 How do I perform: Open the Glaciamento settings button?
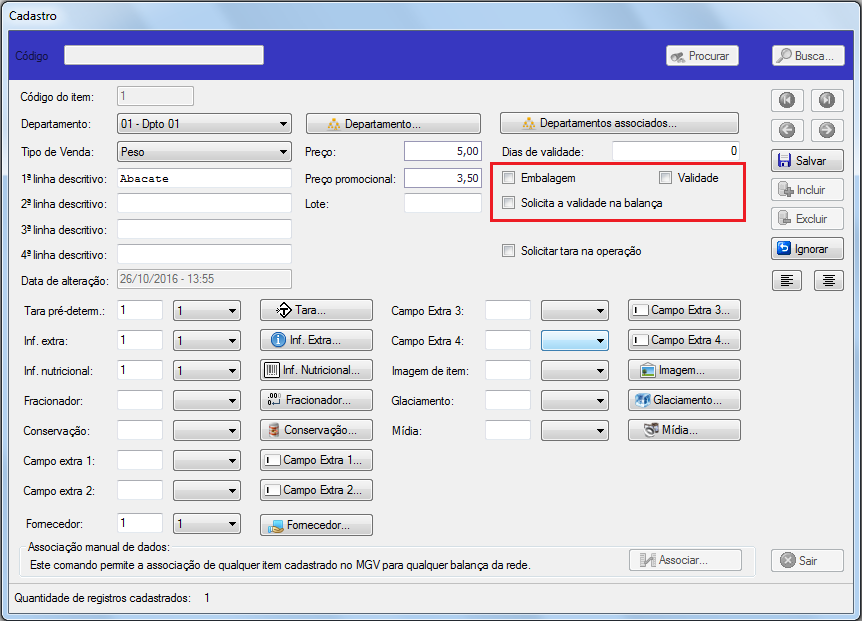(684, 400)
